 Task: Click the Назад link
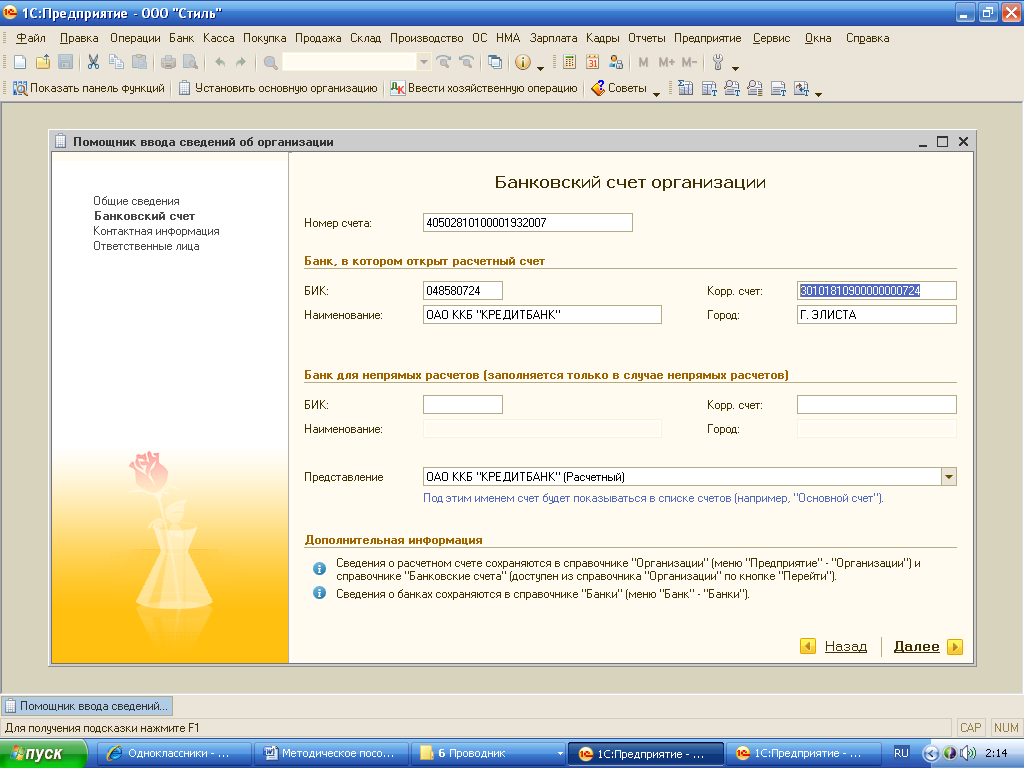[846, 647]
